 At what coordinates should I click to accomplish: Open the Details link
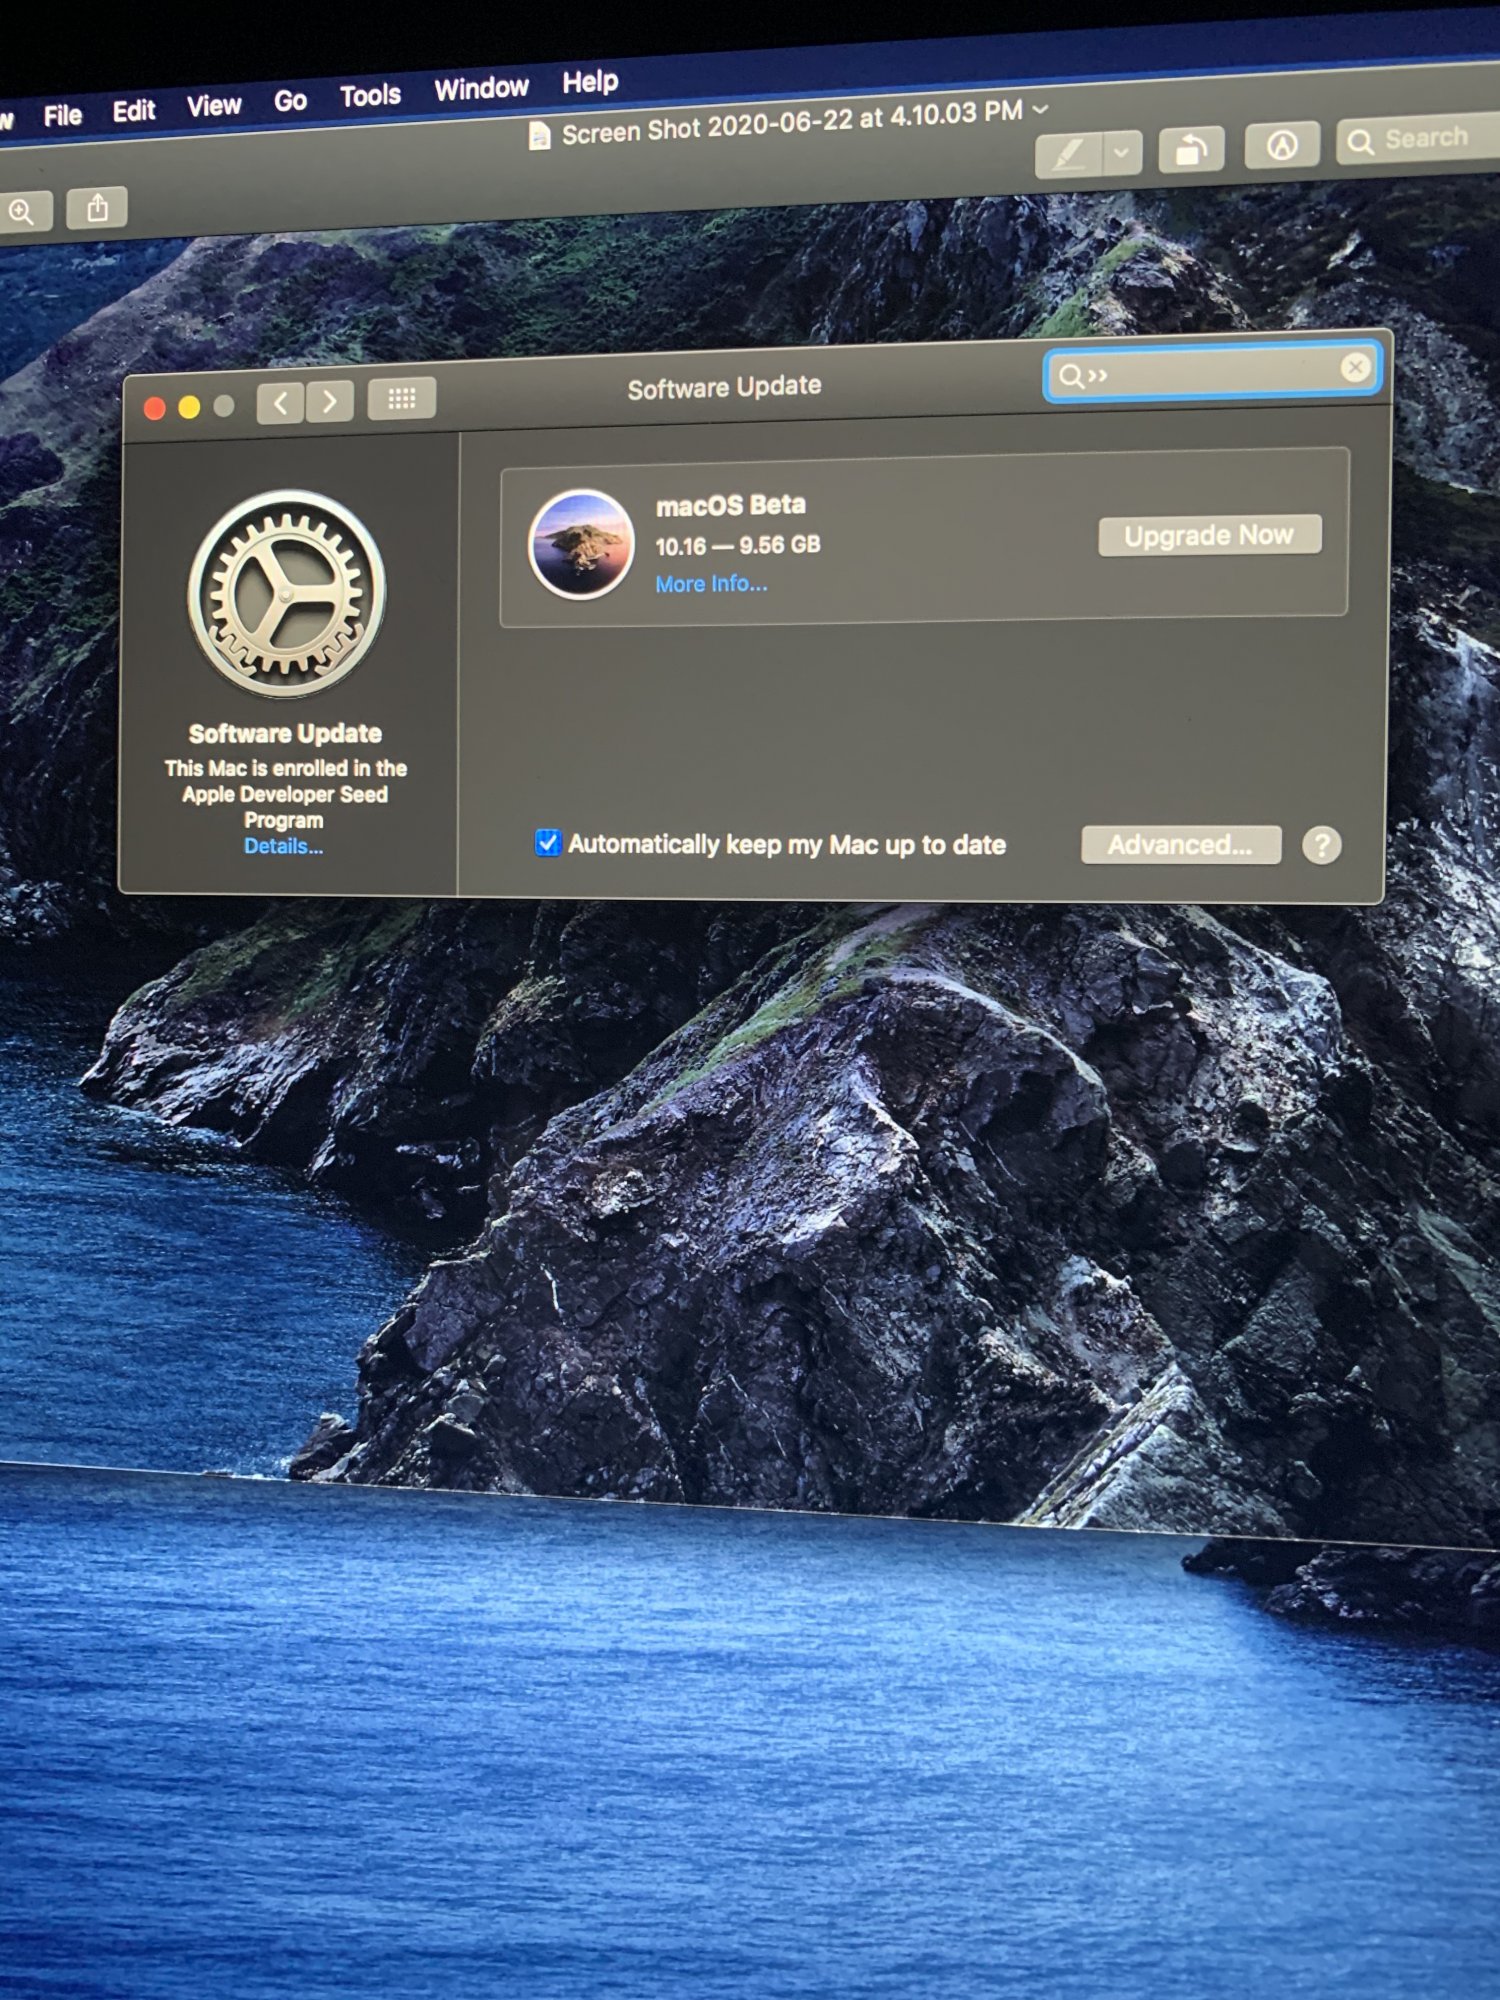(283, 847)
